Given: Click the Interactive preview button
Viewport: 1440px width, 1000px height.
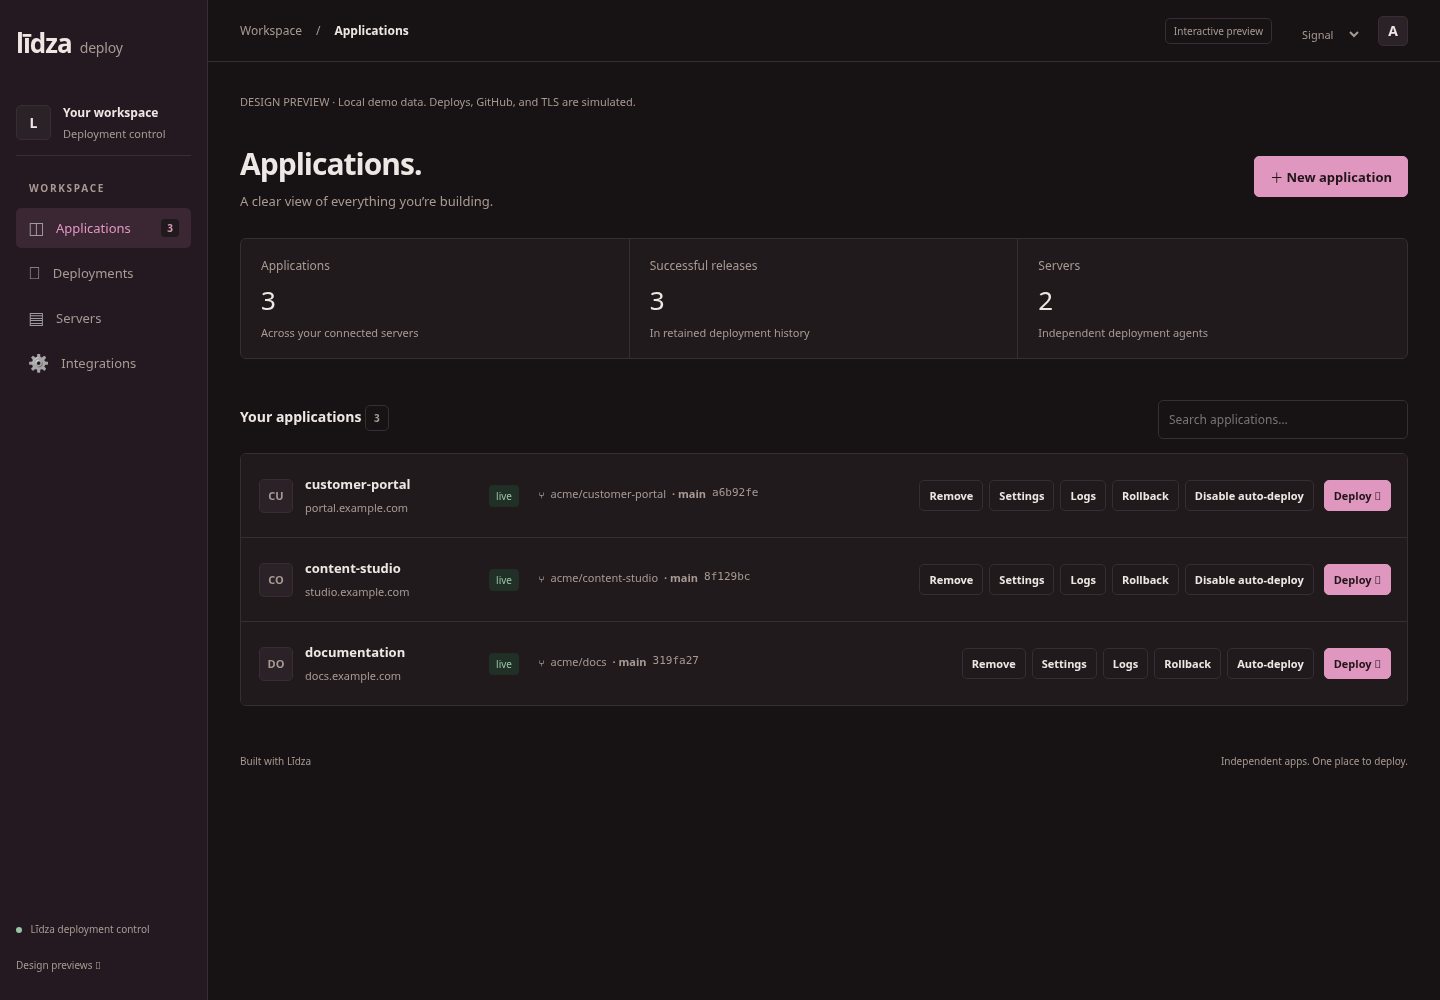Looking at the screenshot, I should click(1218, 31).
